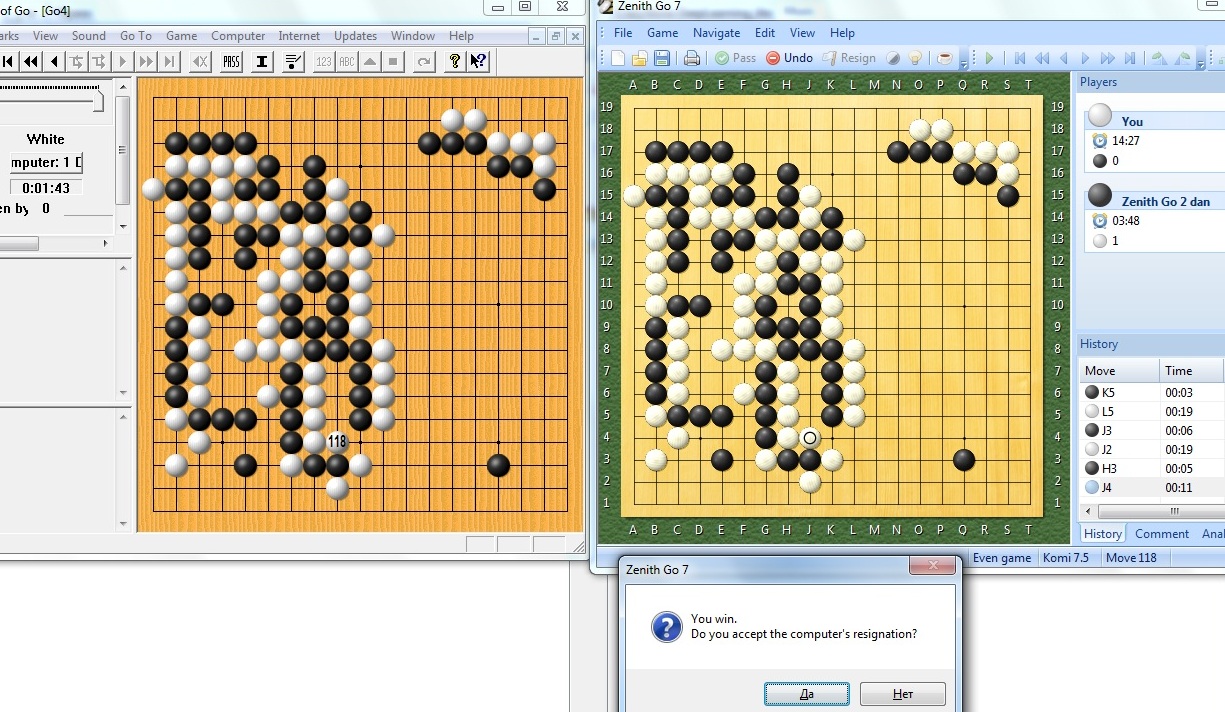Click the PASS button in left Go toolbar
Viewport: 1225px width, 712px height.
(231, 62)
